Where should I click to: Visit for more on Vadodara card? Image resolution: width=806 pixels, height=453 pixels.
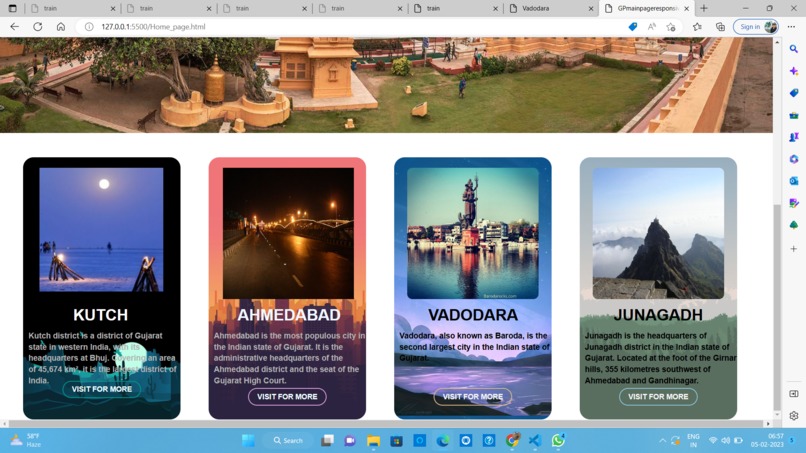click(473, 397)
